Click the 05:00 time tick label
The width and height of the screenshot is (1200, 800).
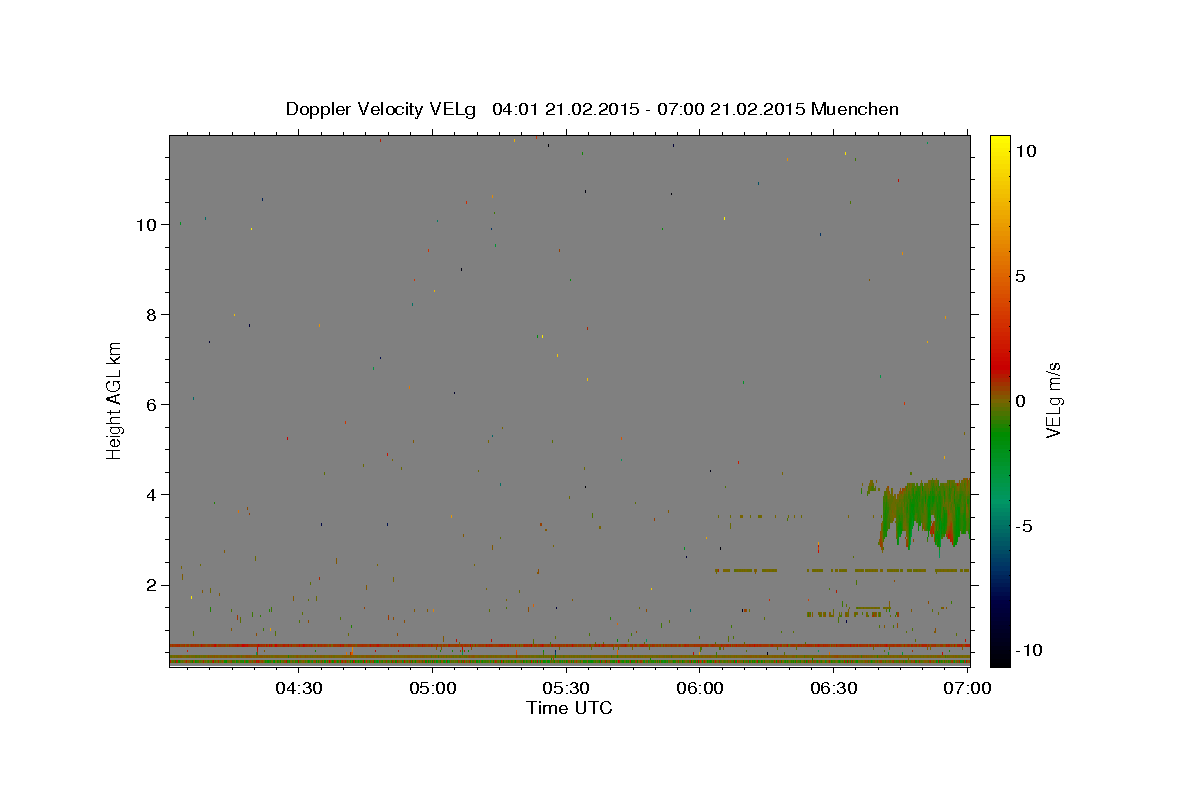[432, 688]
